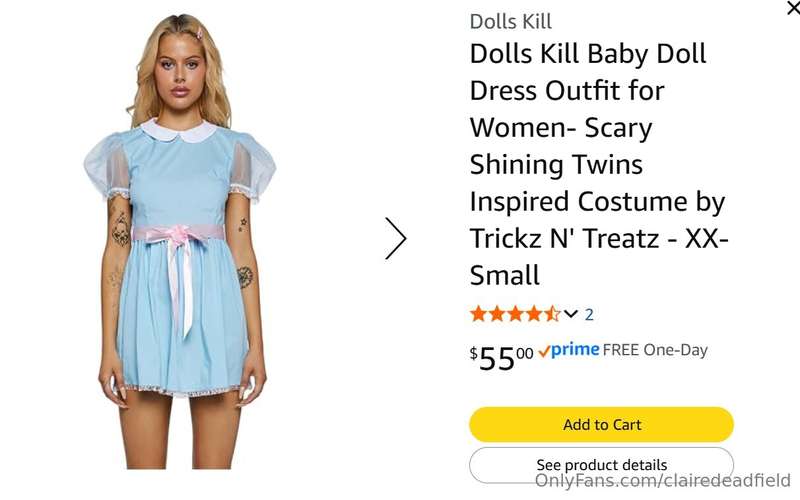This screenshot has height=500, width=800.
Task: Add the costume to cart
Action: click(602, 424)
